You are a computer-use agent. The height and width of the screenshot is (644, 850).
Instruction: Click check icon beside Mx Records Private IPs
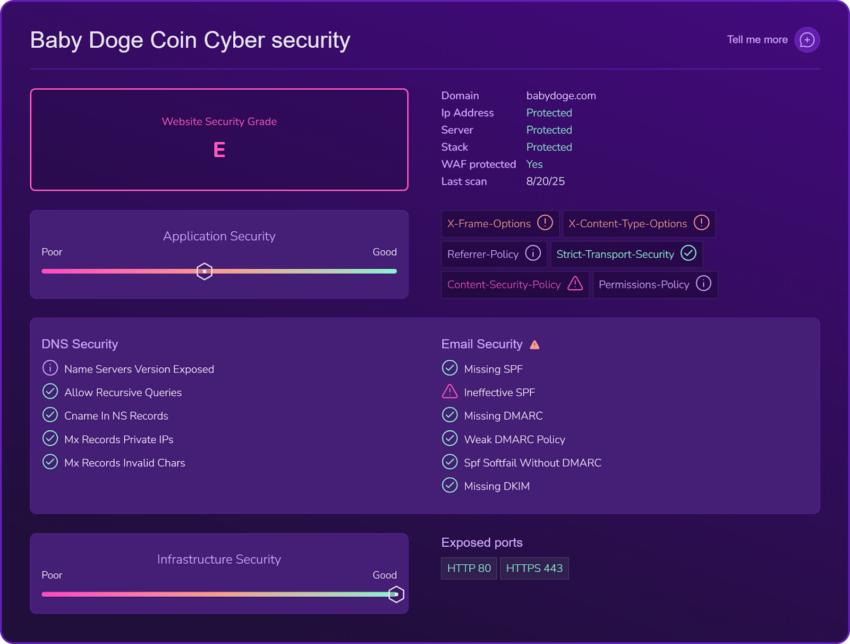tap(50, 438)
